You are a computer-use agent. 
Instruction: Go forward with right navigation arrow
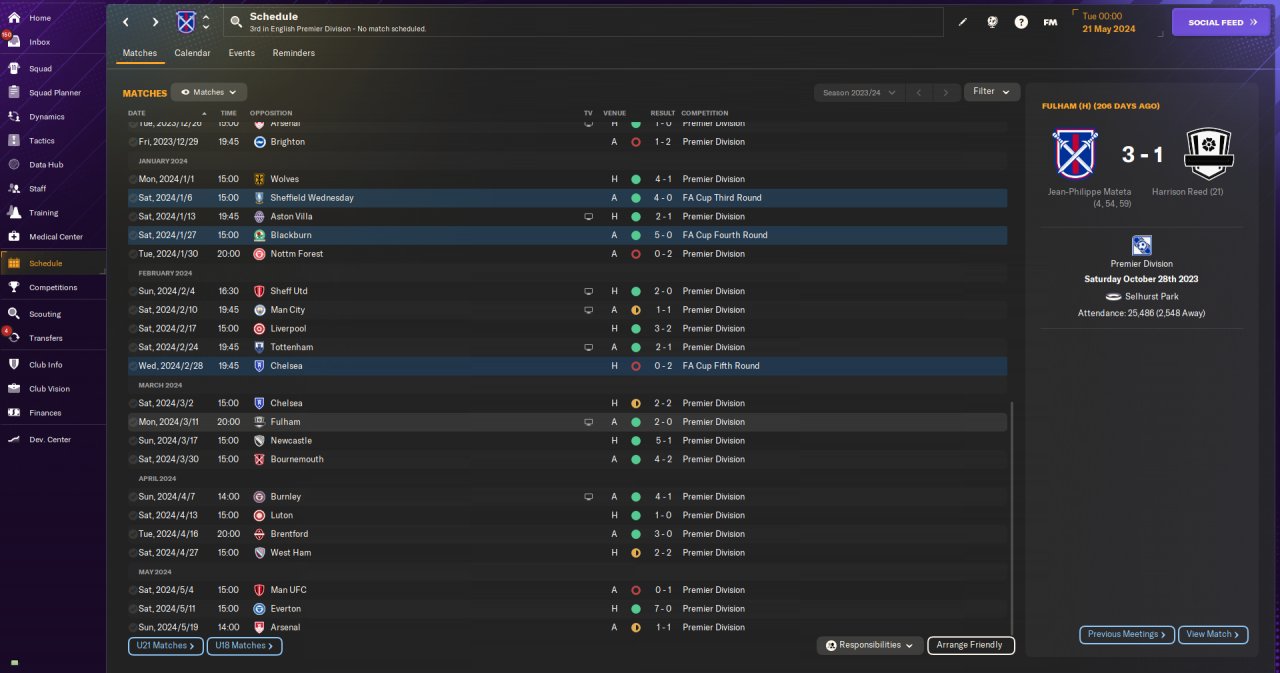[x=155, y=22]
